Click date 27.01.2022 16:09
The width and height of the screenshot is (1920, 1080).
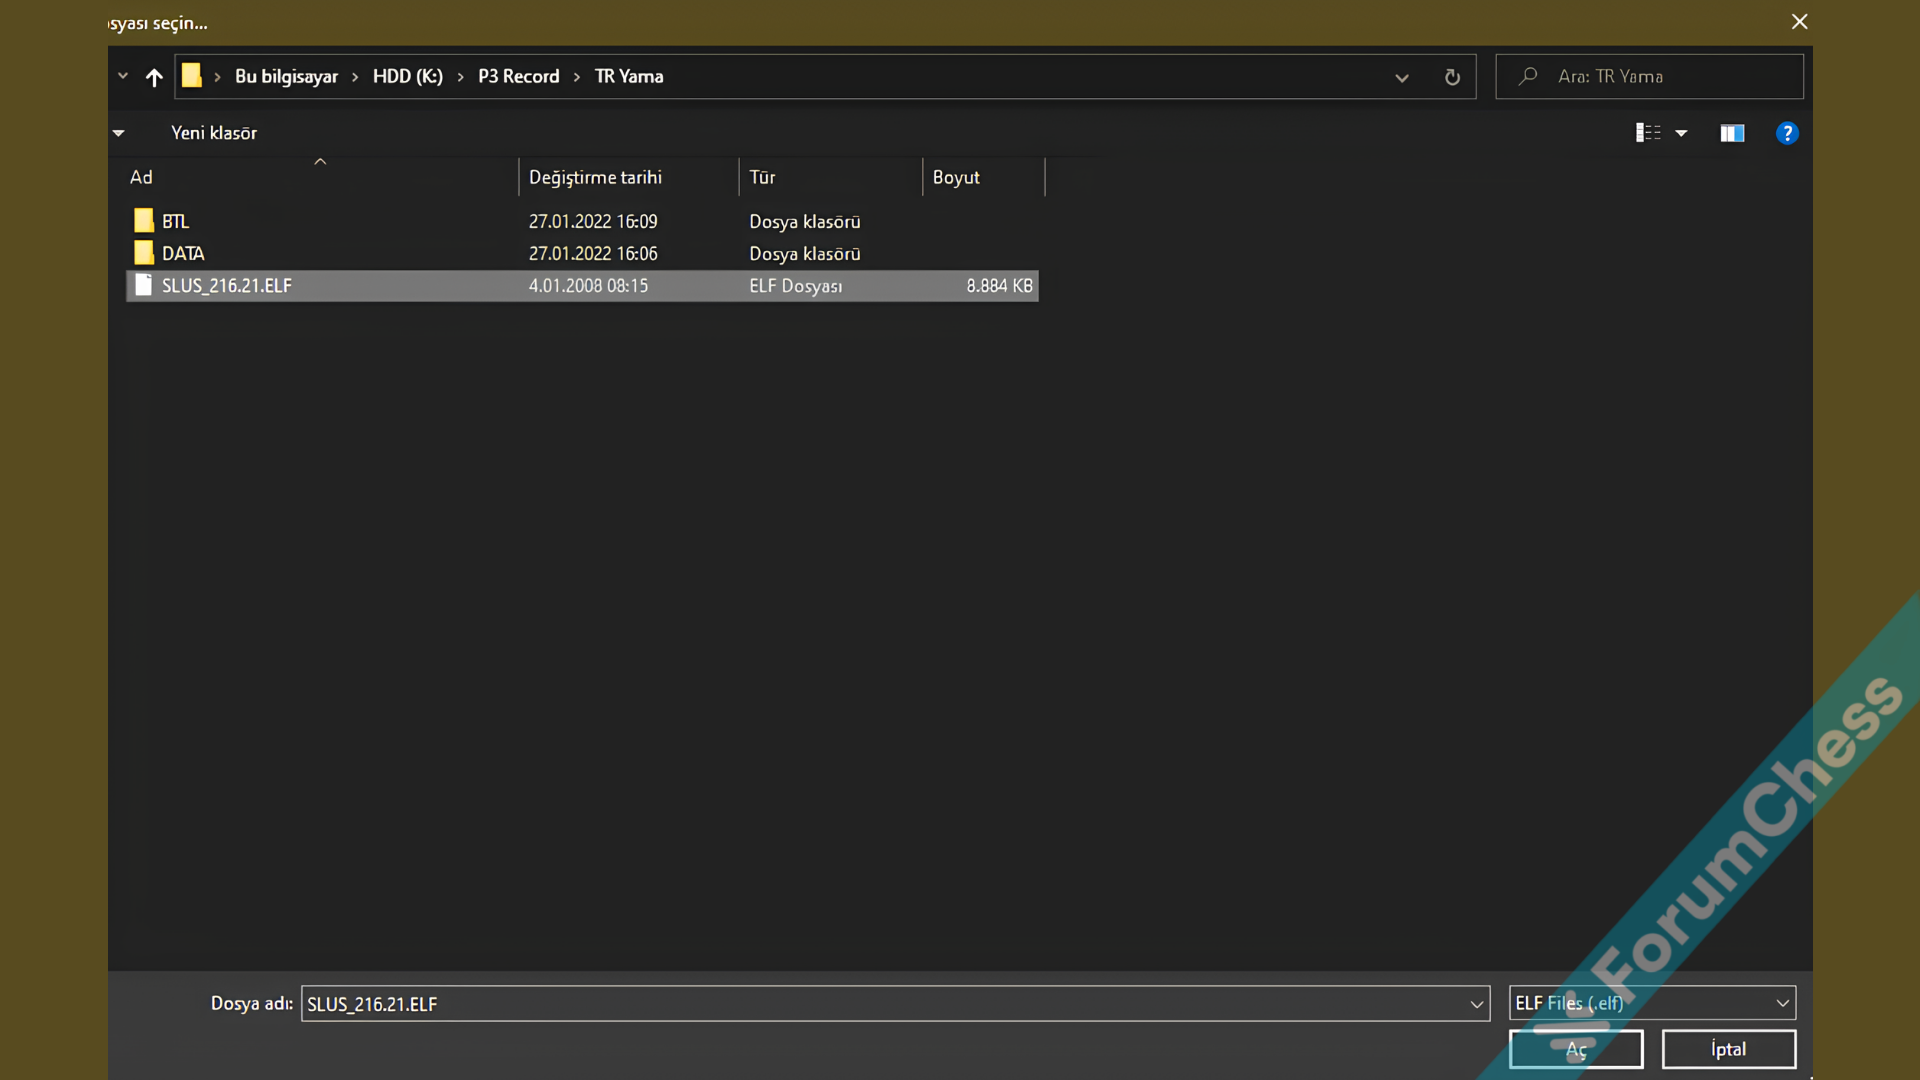(593, 221)
